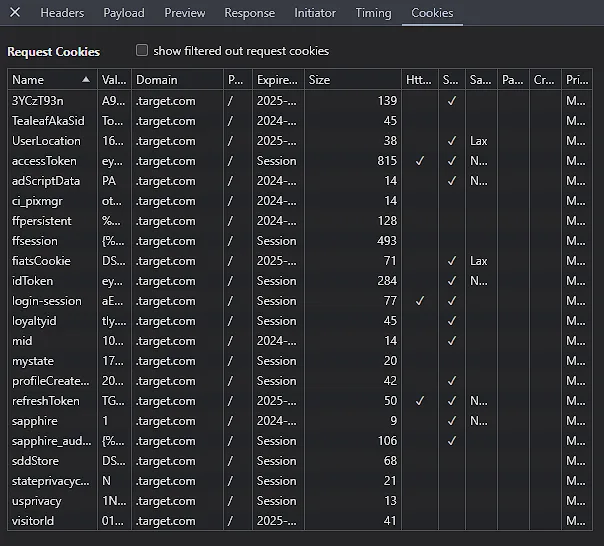Sort by the SameSite column header
Screen dimensions: 604x546
pyautogui.click(x=481, y=80)
